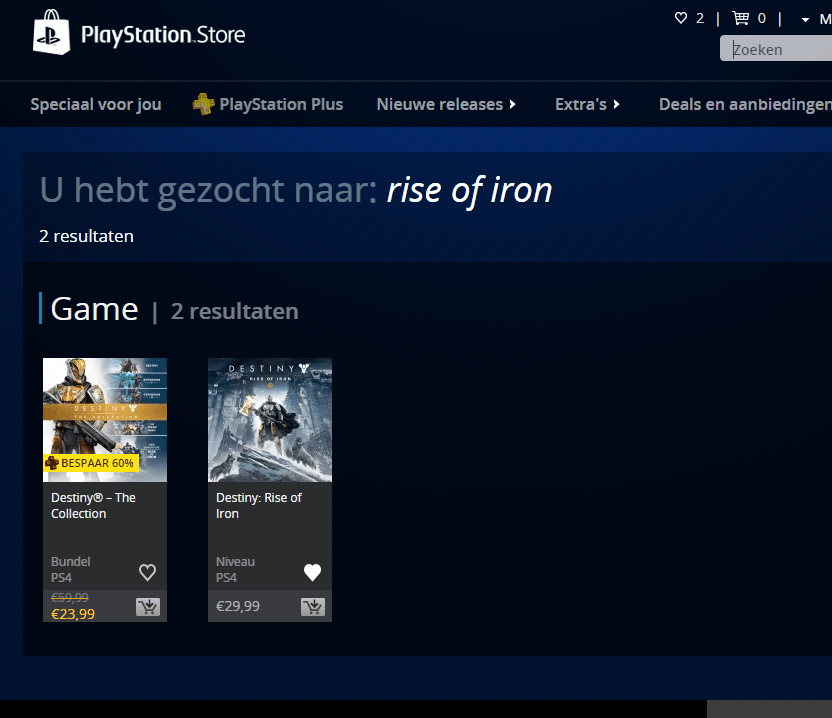Image resolution: width=832 pixels, height=718 pixels.
Task: Click the Bundel PS4 label
Action: click(x=71, y=569)
